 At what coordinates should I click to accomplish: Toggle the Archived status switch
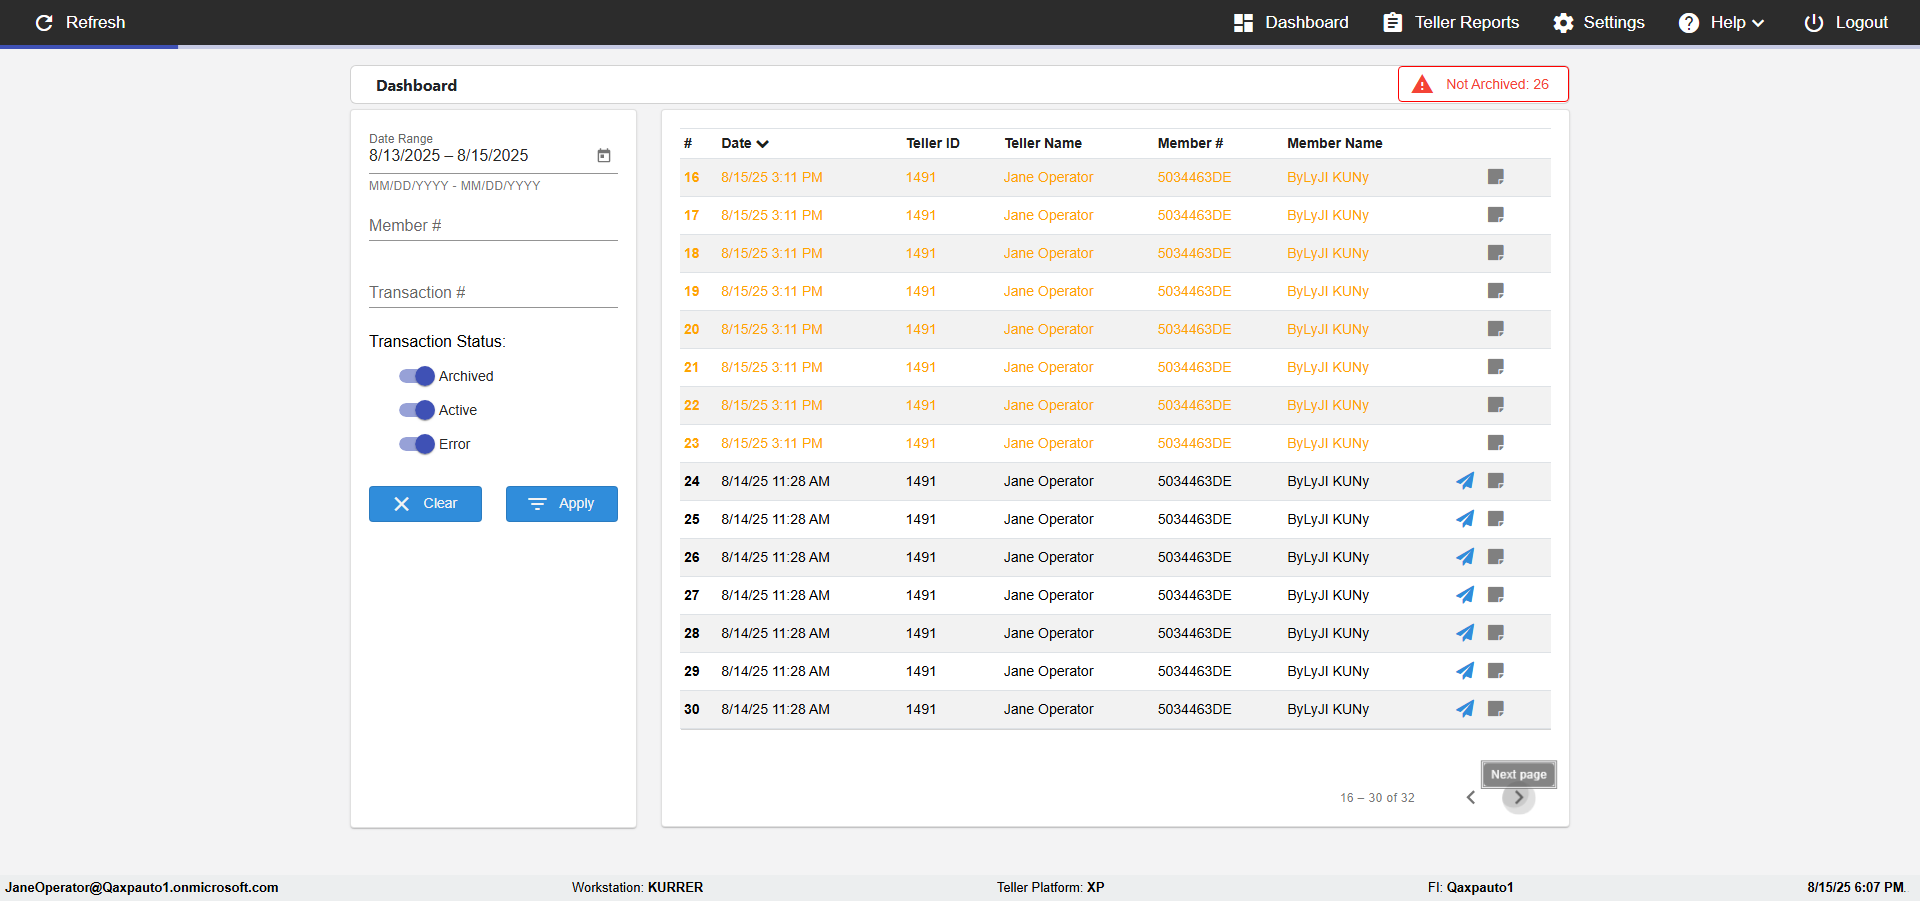(x=417, y=376)
